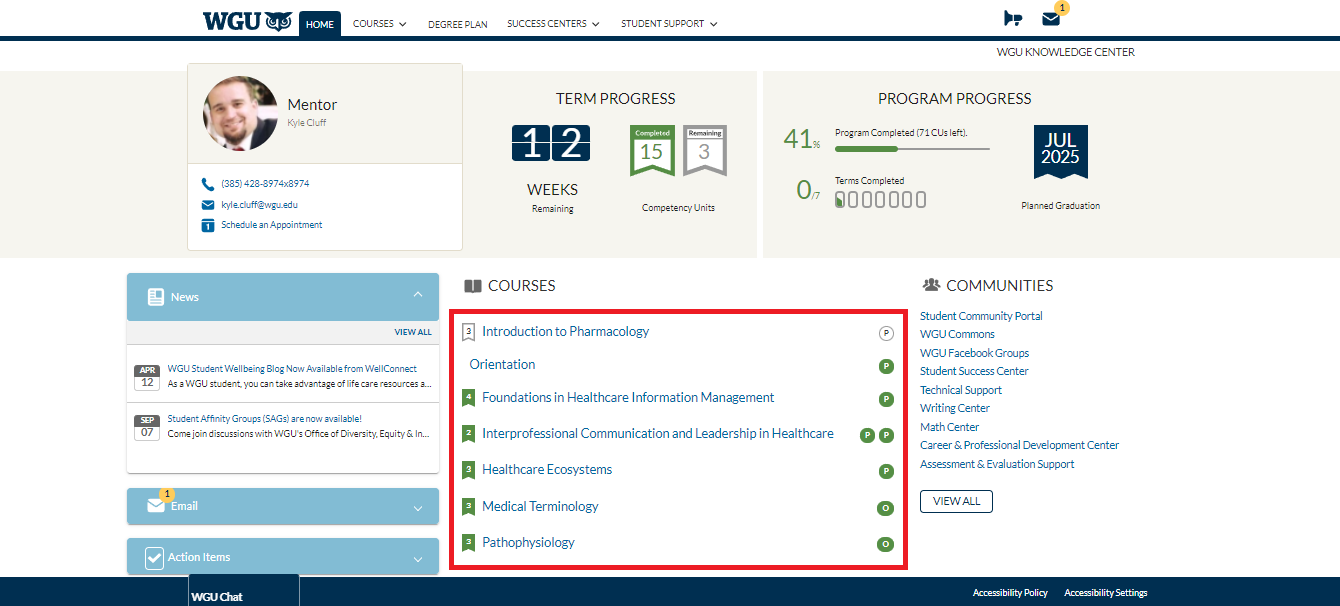Image resolution: width=1340 pixels, height=606 pixels.
Task: Click the Program Completed progress bar
Action: [912, 149]
